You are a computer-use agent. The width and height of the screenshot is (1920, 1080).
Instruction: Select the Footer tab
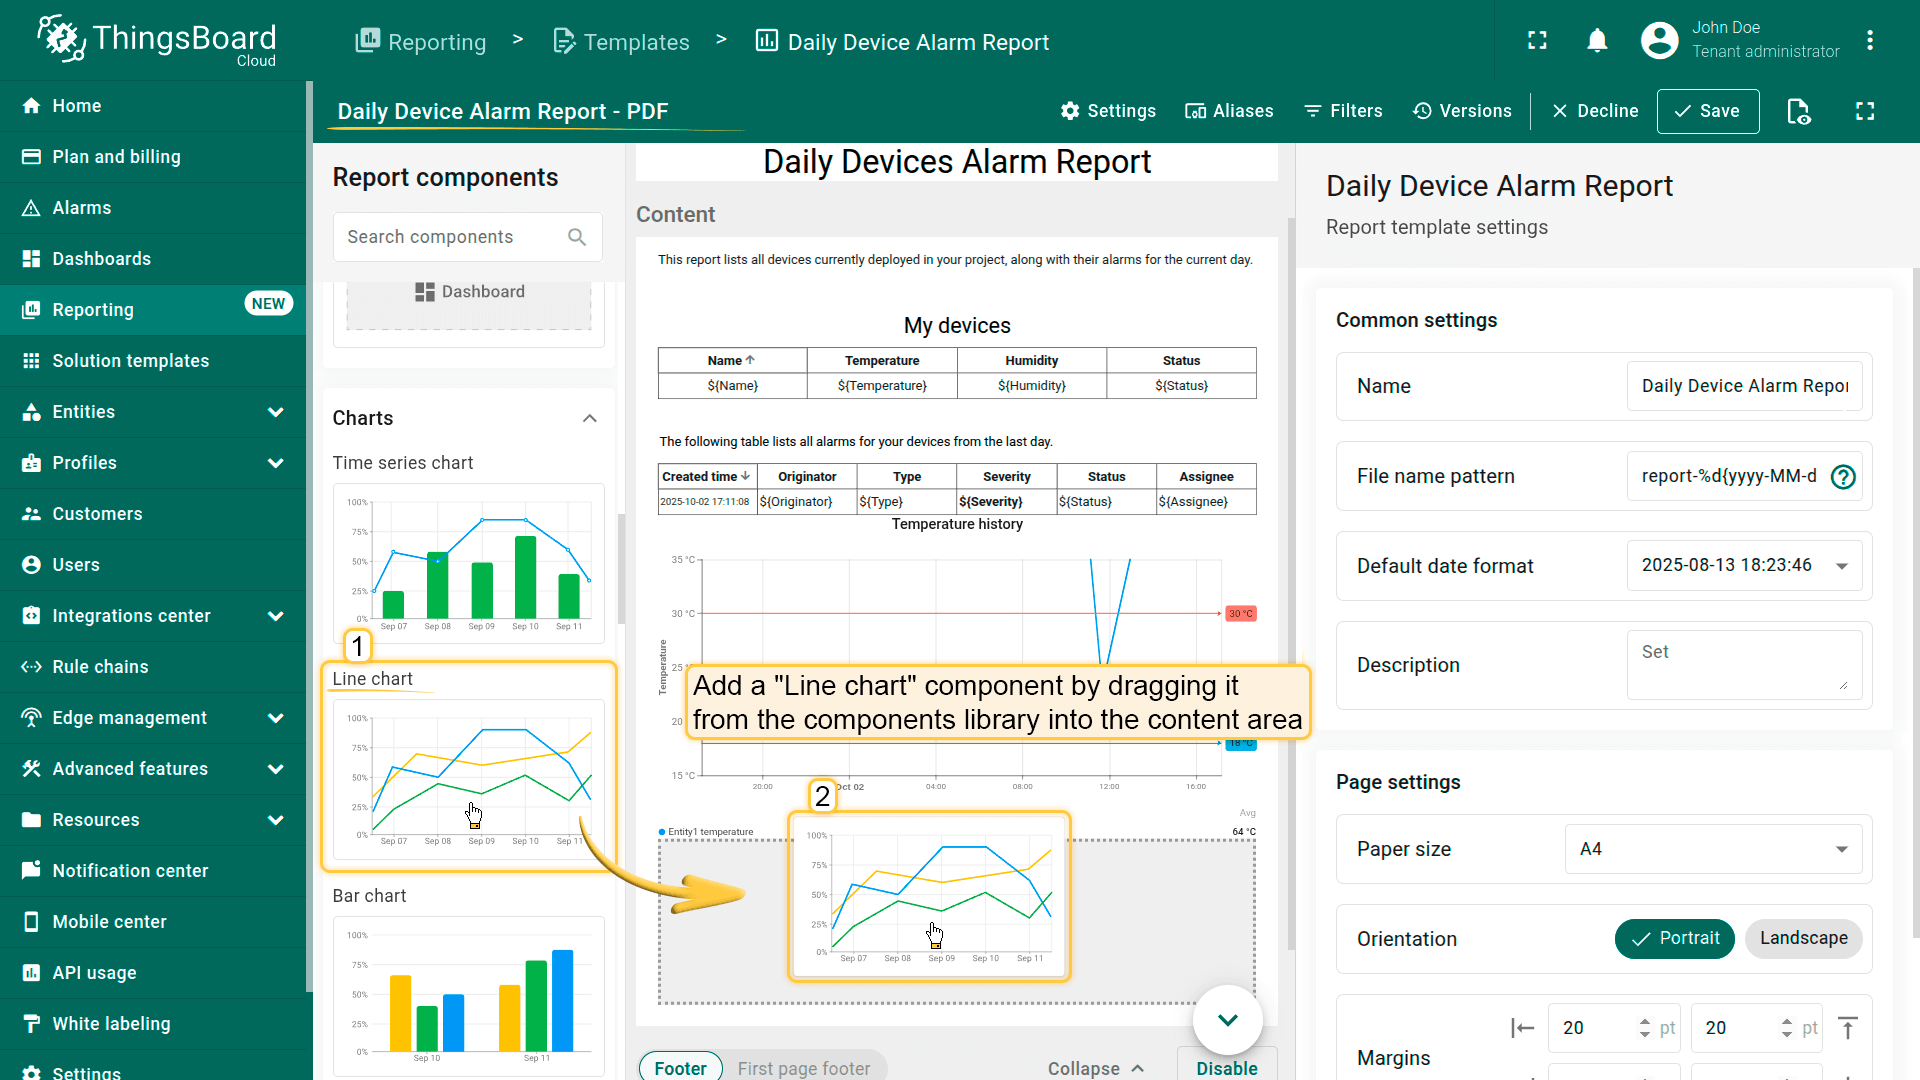click(x=680, y=1068)
